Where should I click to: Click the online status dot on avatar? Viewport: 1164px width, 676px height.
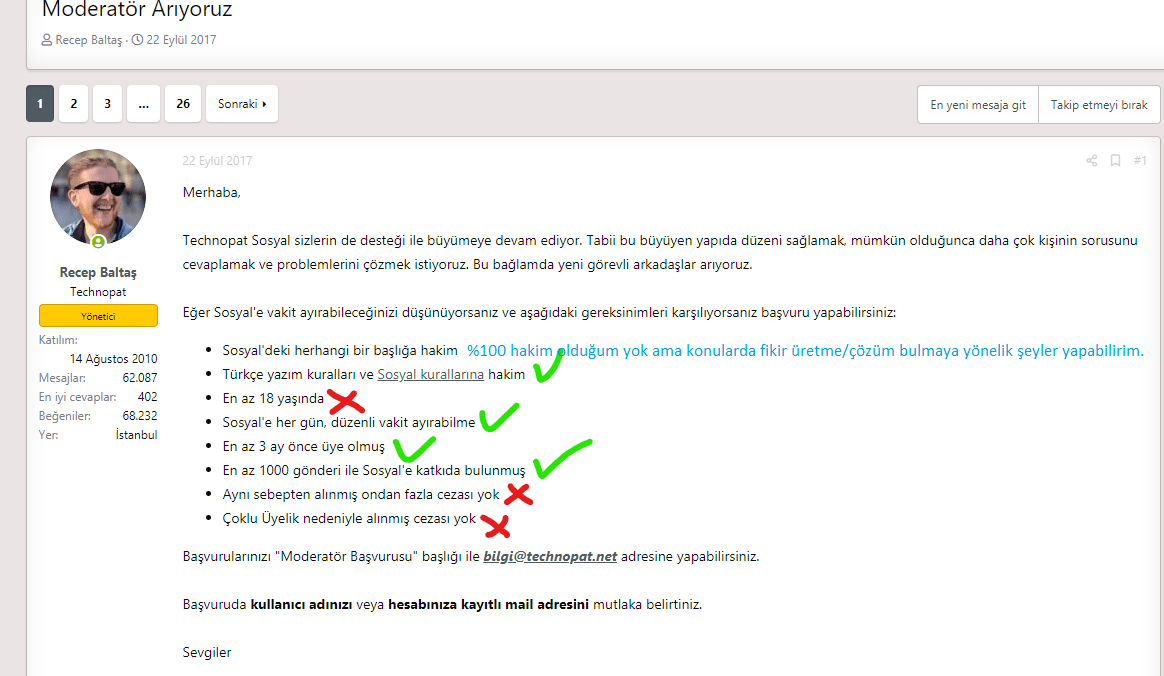[x=98, y=241]
